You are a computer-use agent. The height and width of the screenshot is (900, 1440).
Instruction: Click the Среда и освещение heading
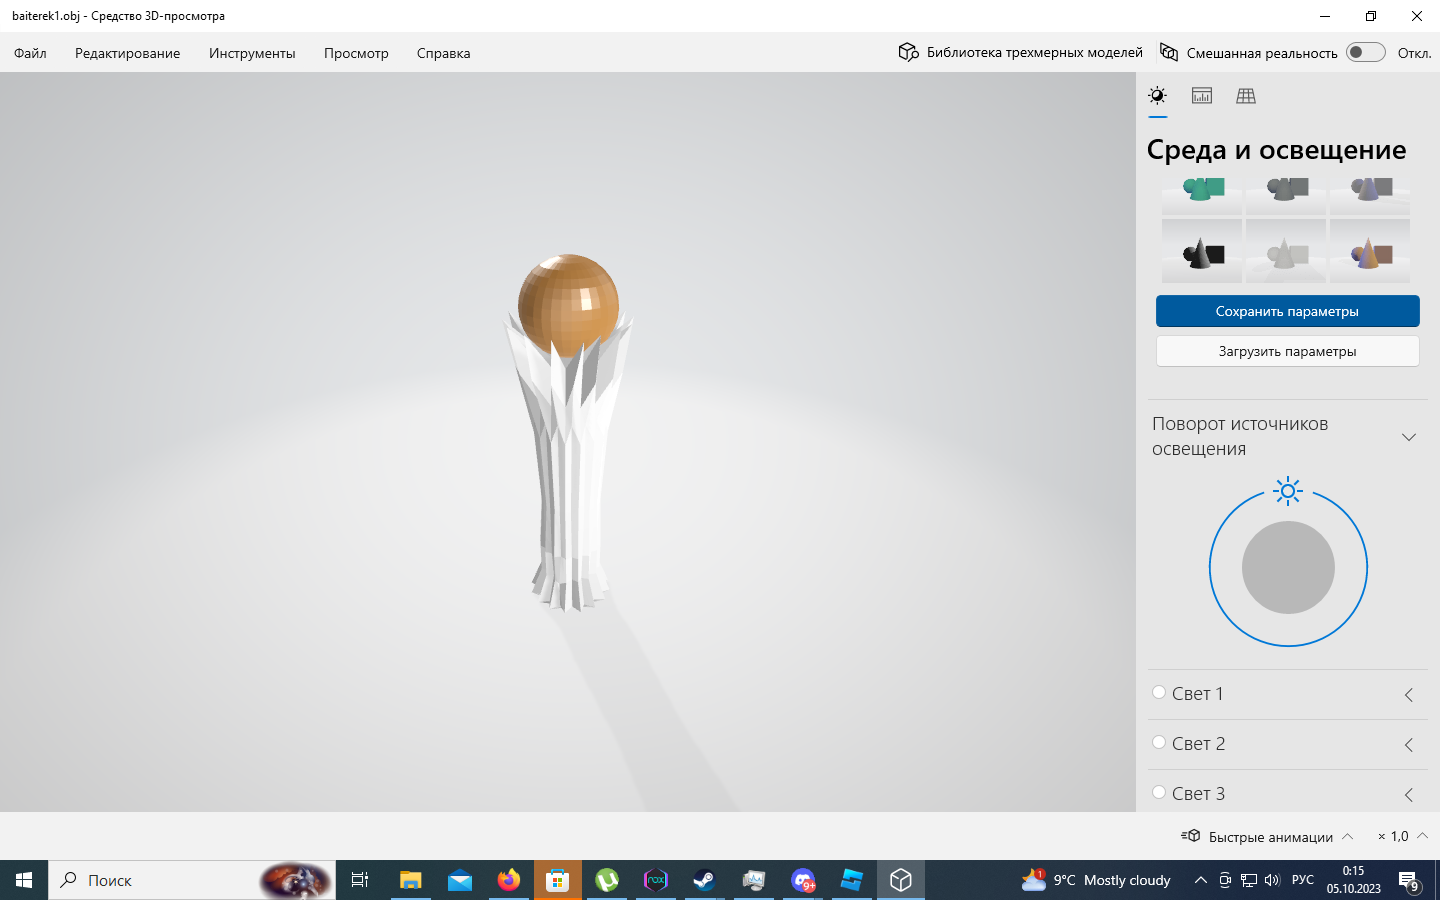[1276, 150]
